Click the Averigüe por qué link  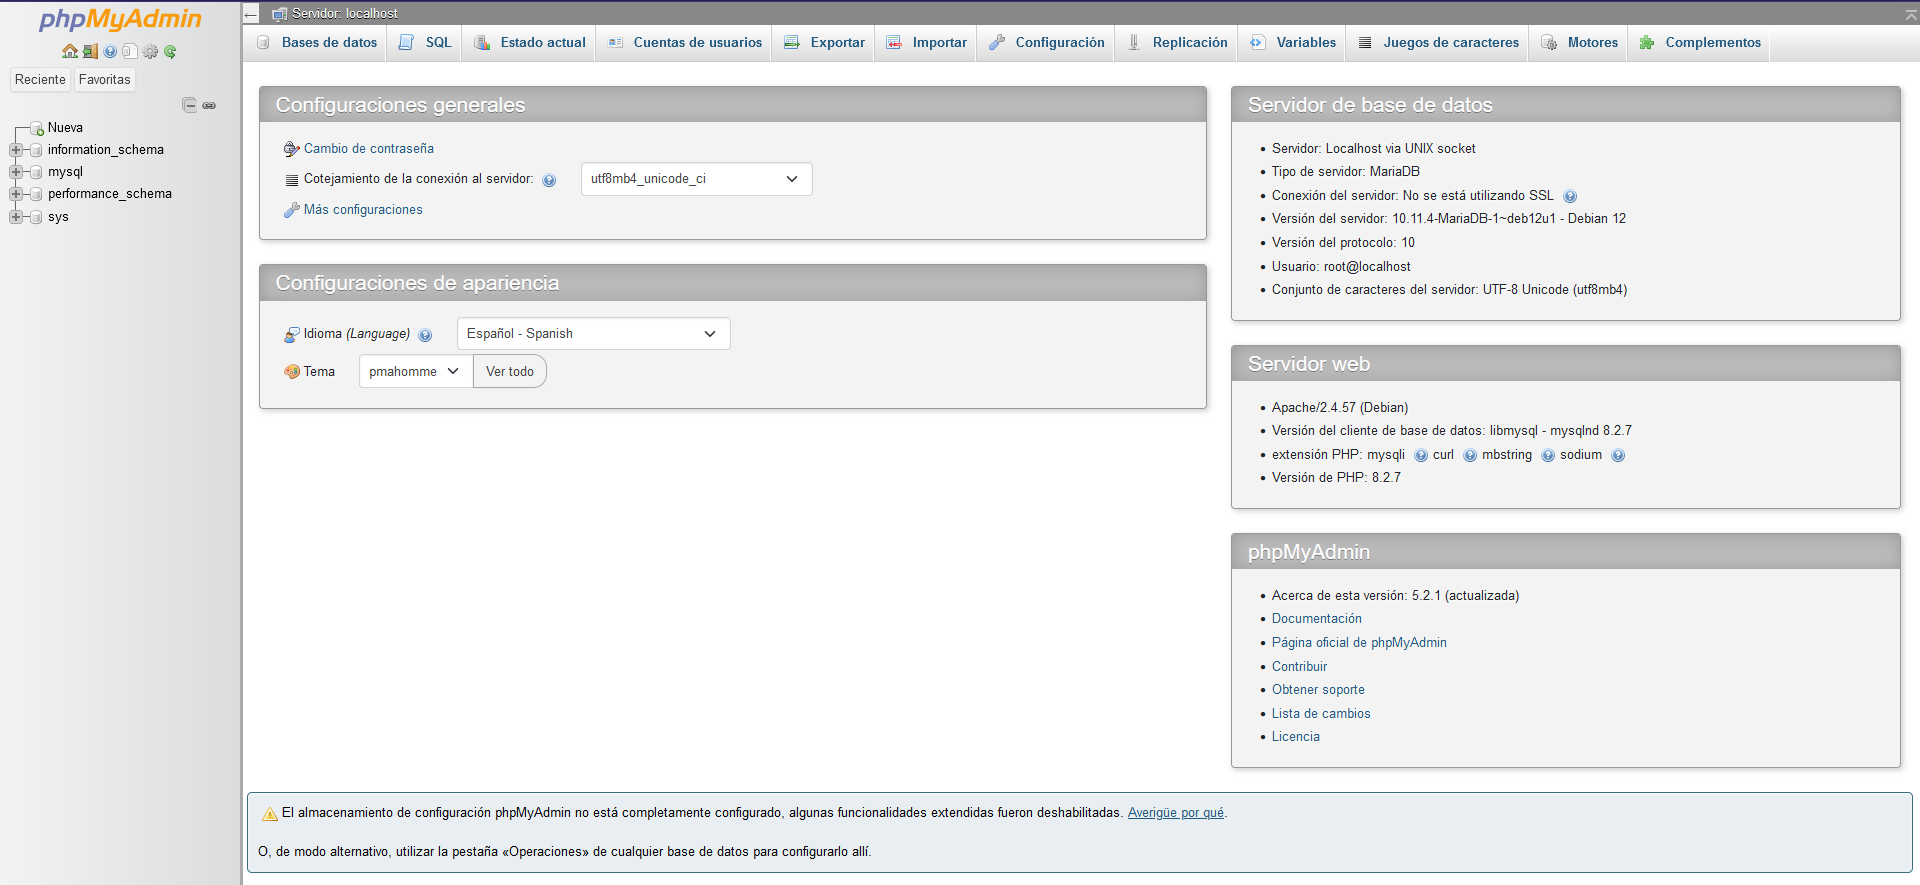pos(1176,813)
